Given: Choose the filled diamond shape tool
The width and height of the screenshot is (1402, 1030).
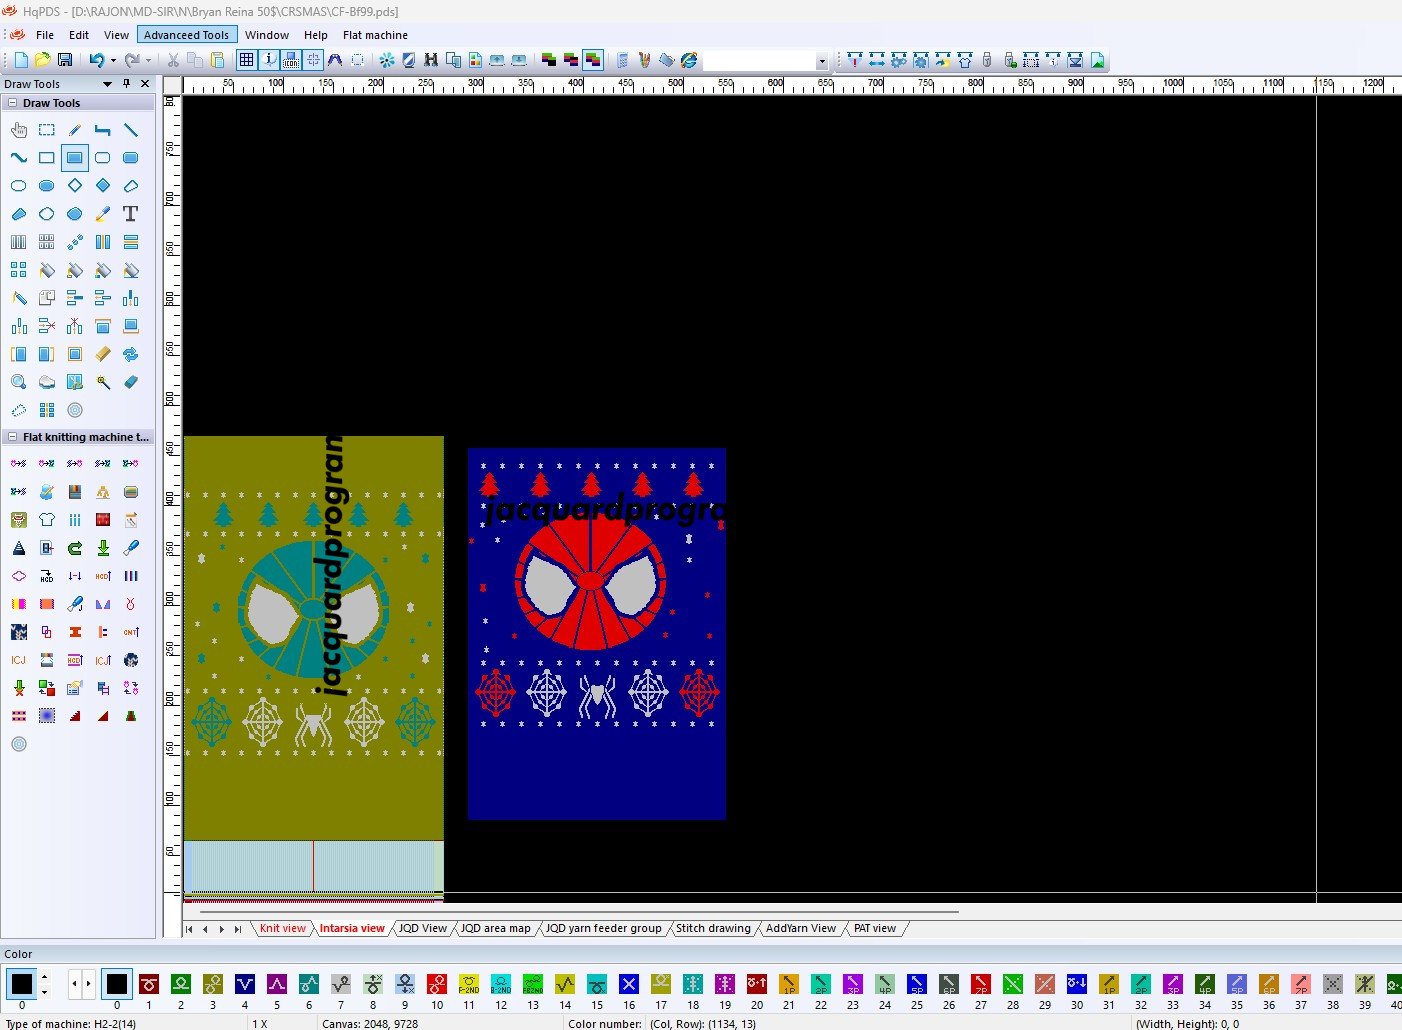Looking at the screenshot, I should click(x=102, y=186).
